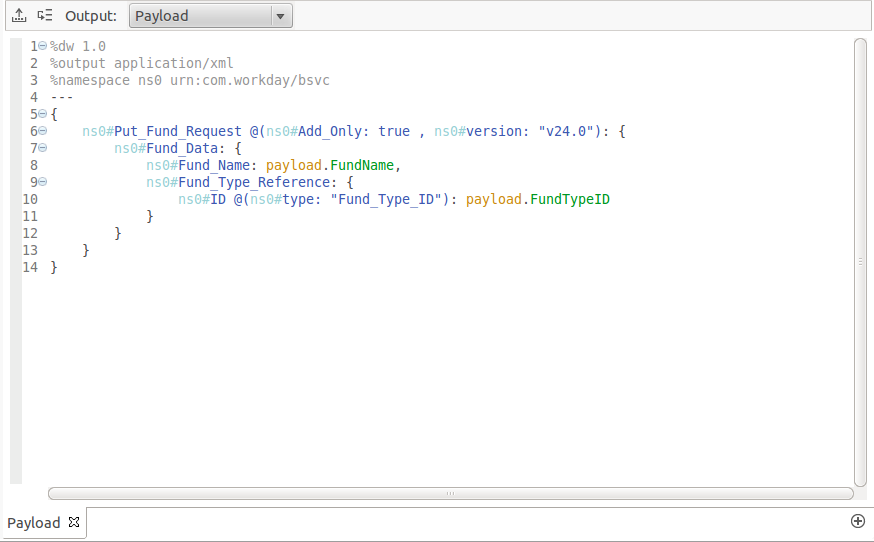Click the add output plus icon
Screen dimensions: 874x542
(857, 521)
